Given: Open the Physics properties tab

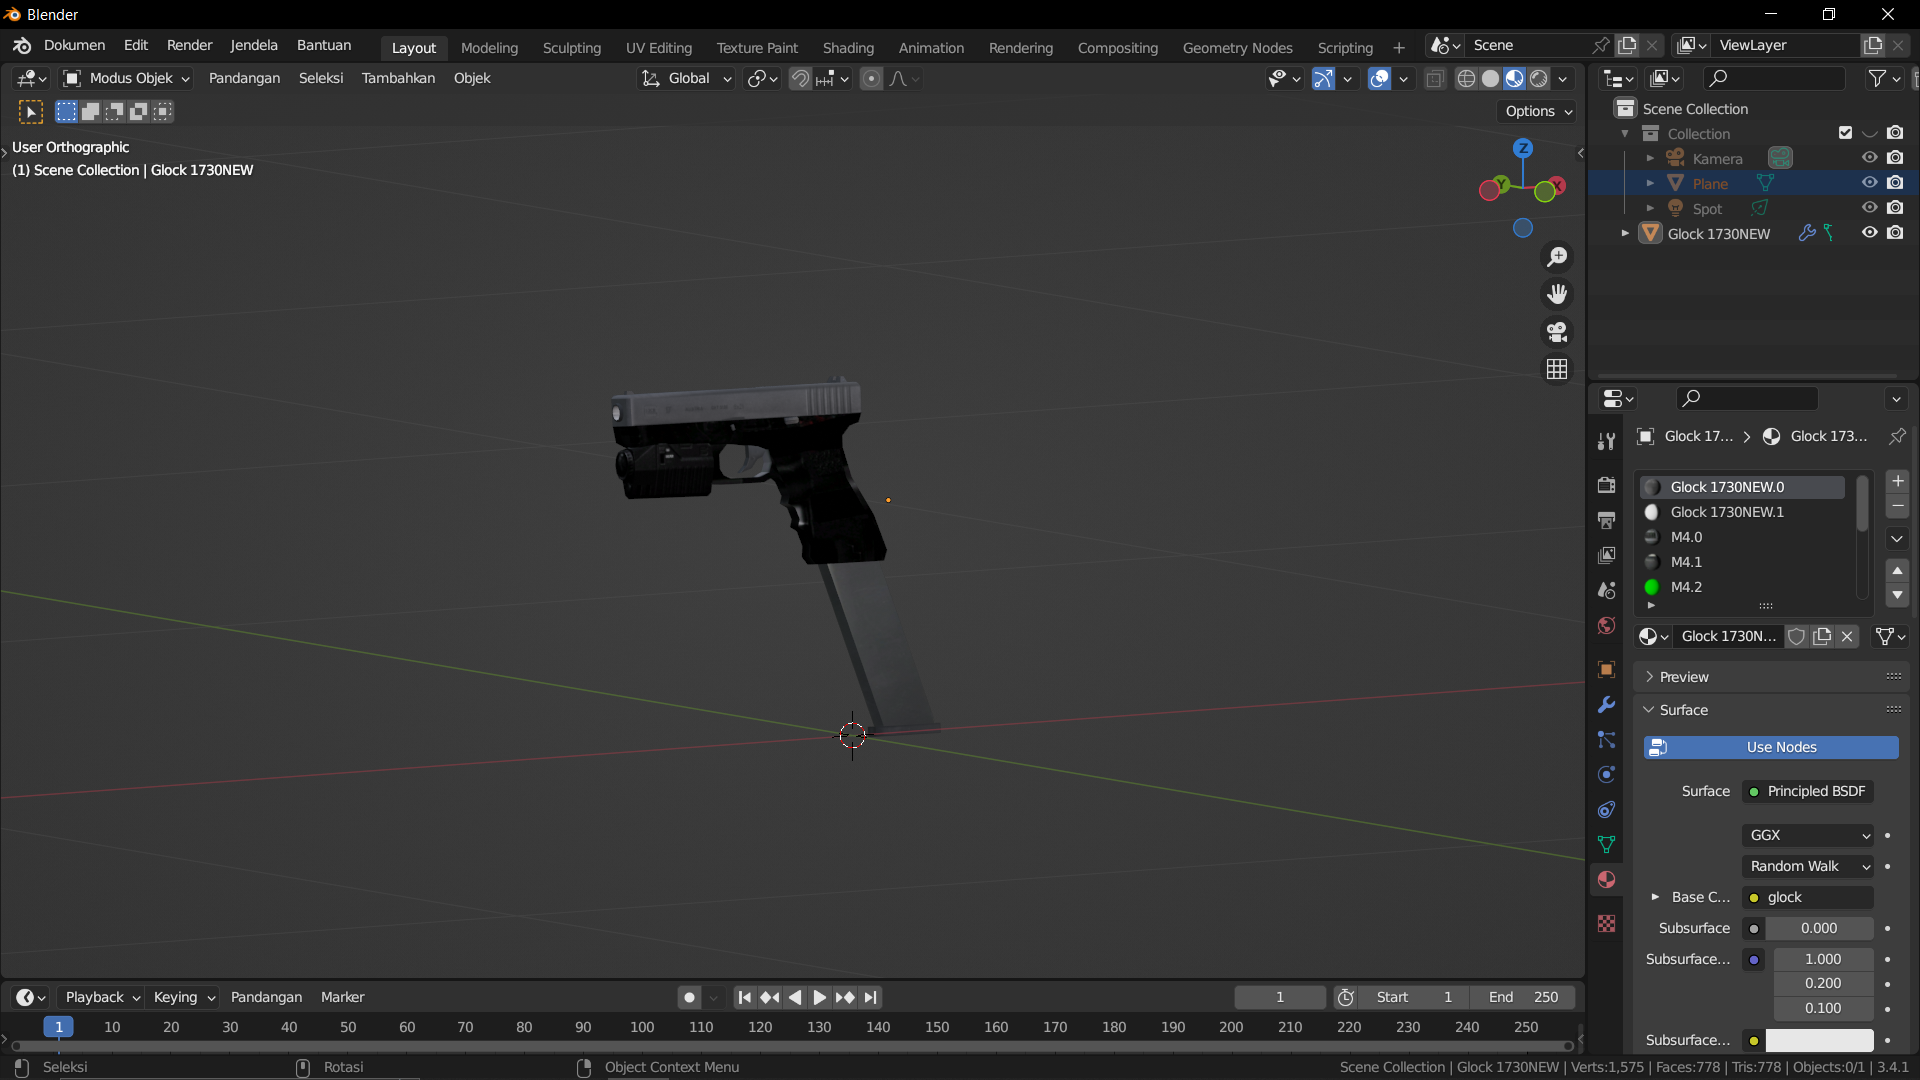Looking at the screenshot, I should (1606, 774).
